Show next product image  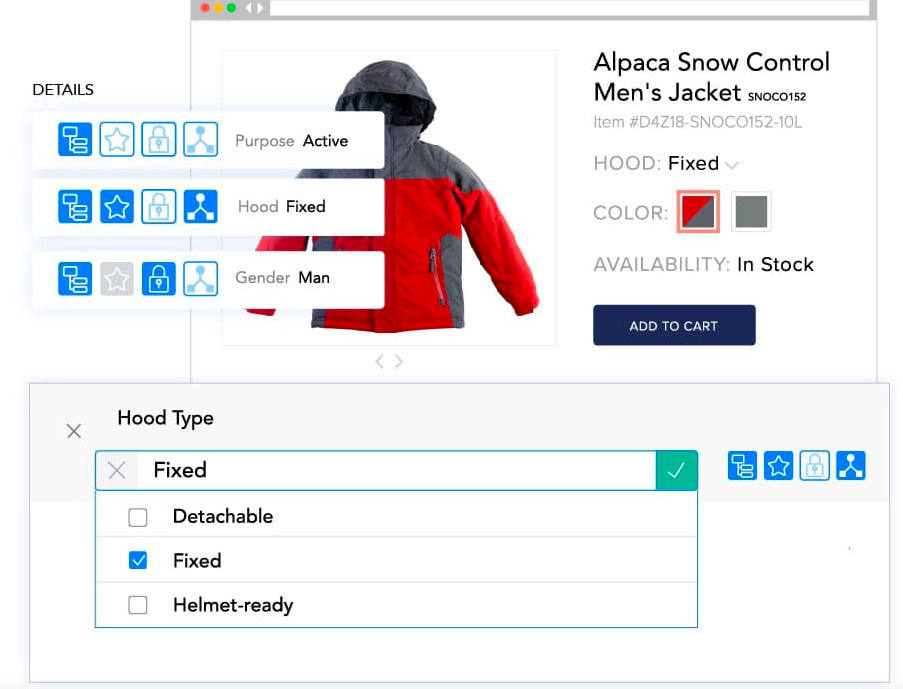(x=399, y=362)
